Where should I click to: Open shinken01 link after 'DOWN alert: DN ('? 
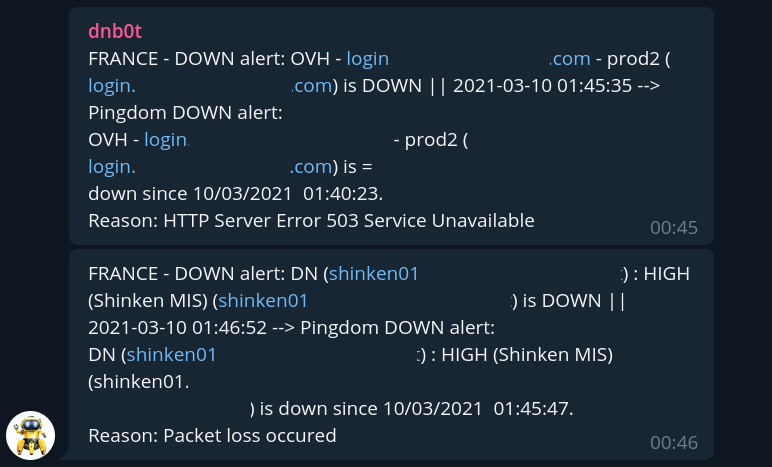pos(374,274)
